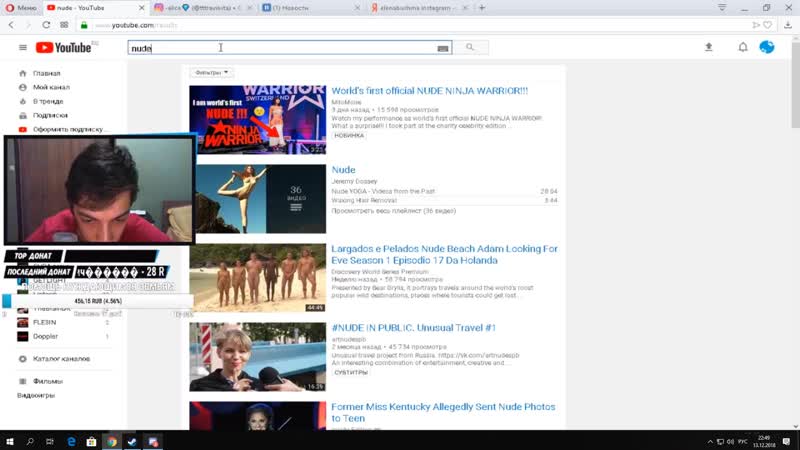
Task: Open FLESIN channel subscription
Action: tap(44, 322)
